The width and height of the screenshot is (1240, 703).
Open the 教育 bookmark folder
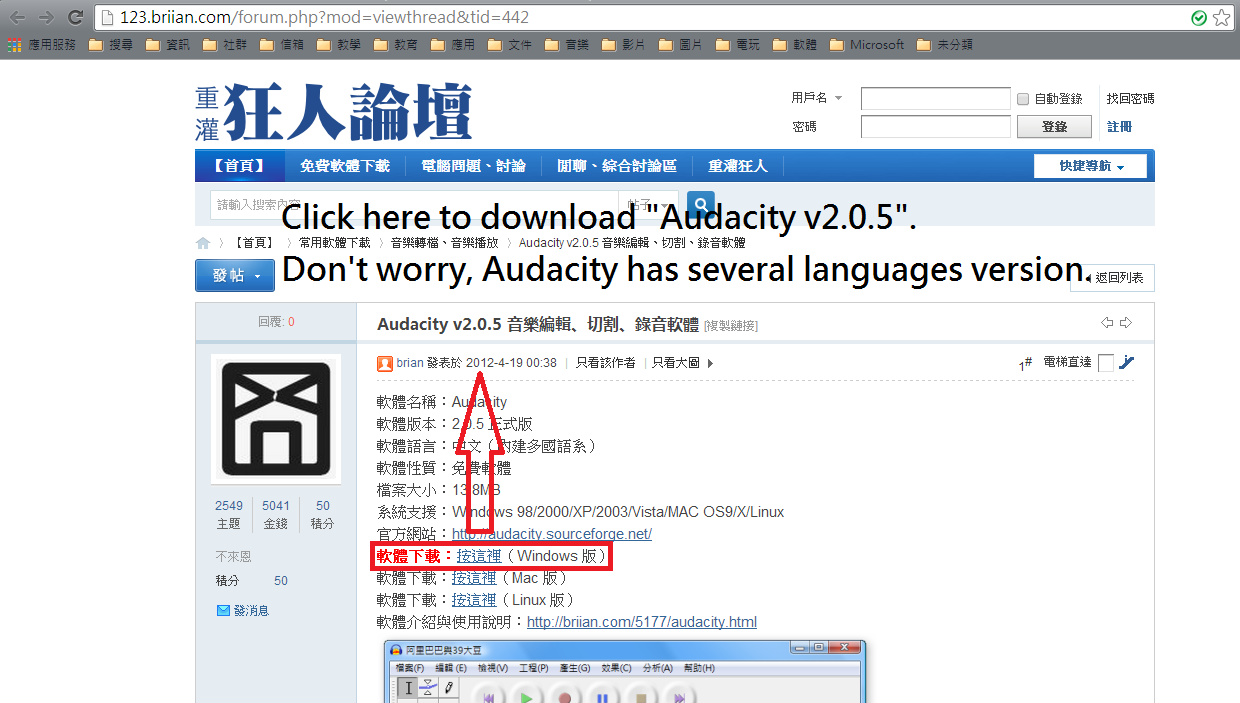coord(396,45)
